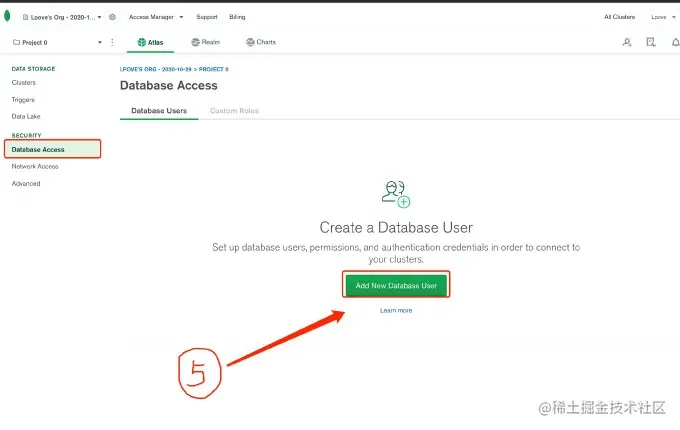Open the Billing page
Image resolution: width=680 pixels, height=430 pixels.
point(237,17)
